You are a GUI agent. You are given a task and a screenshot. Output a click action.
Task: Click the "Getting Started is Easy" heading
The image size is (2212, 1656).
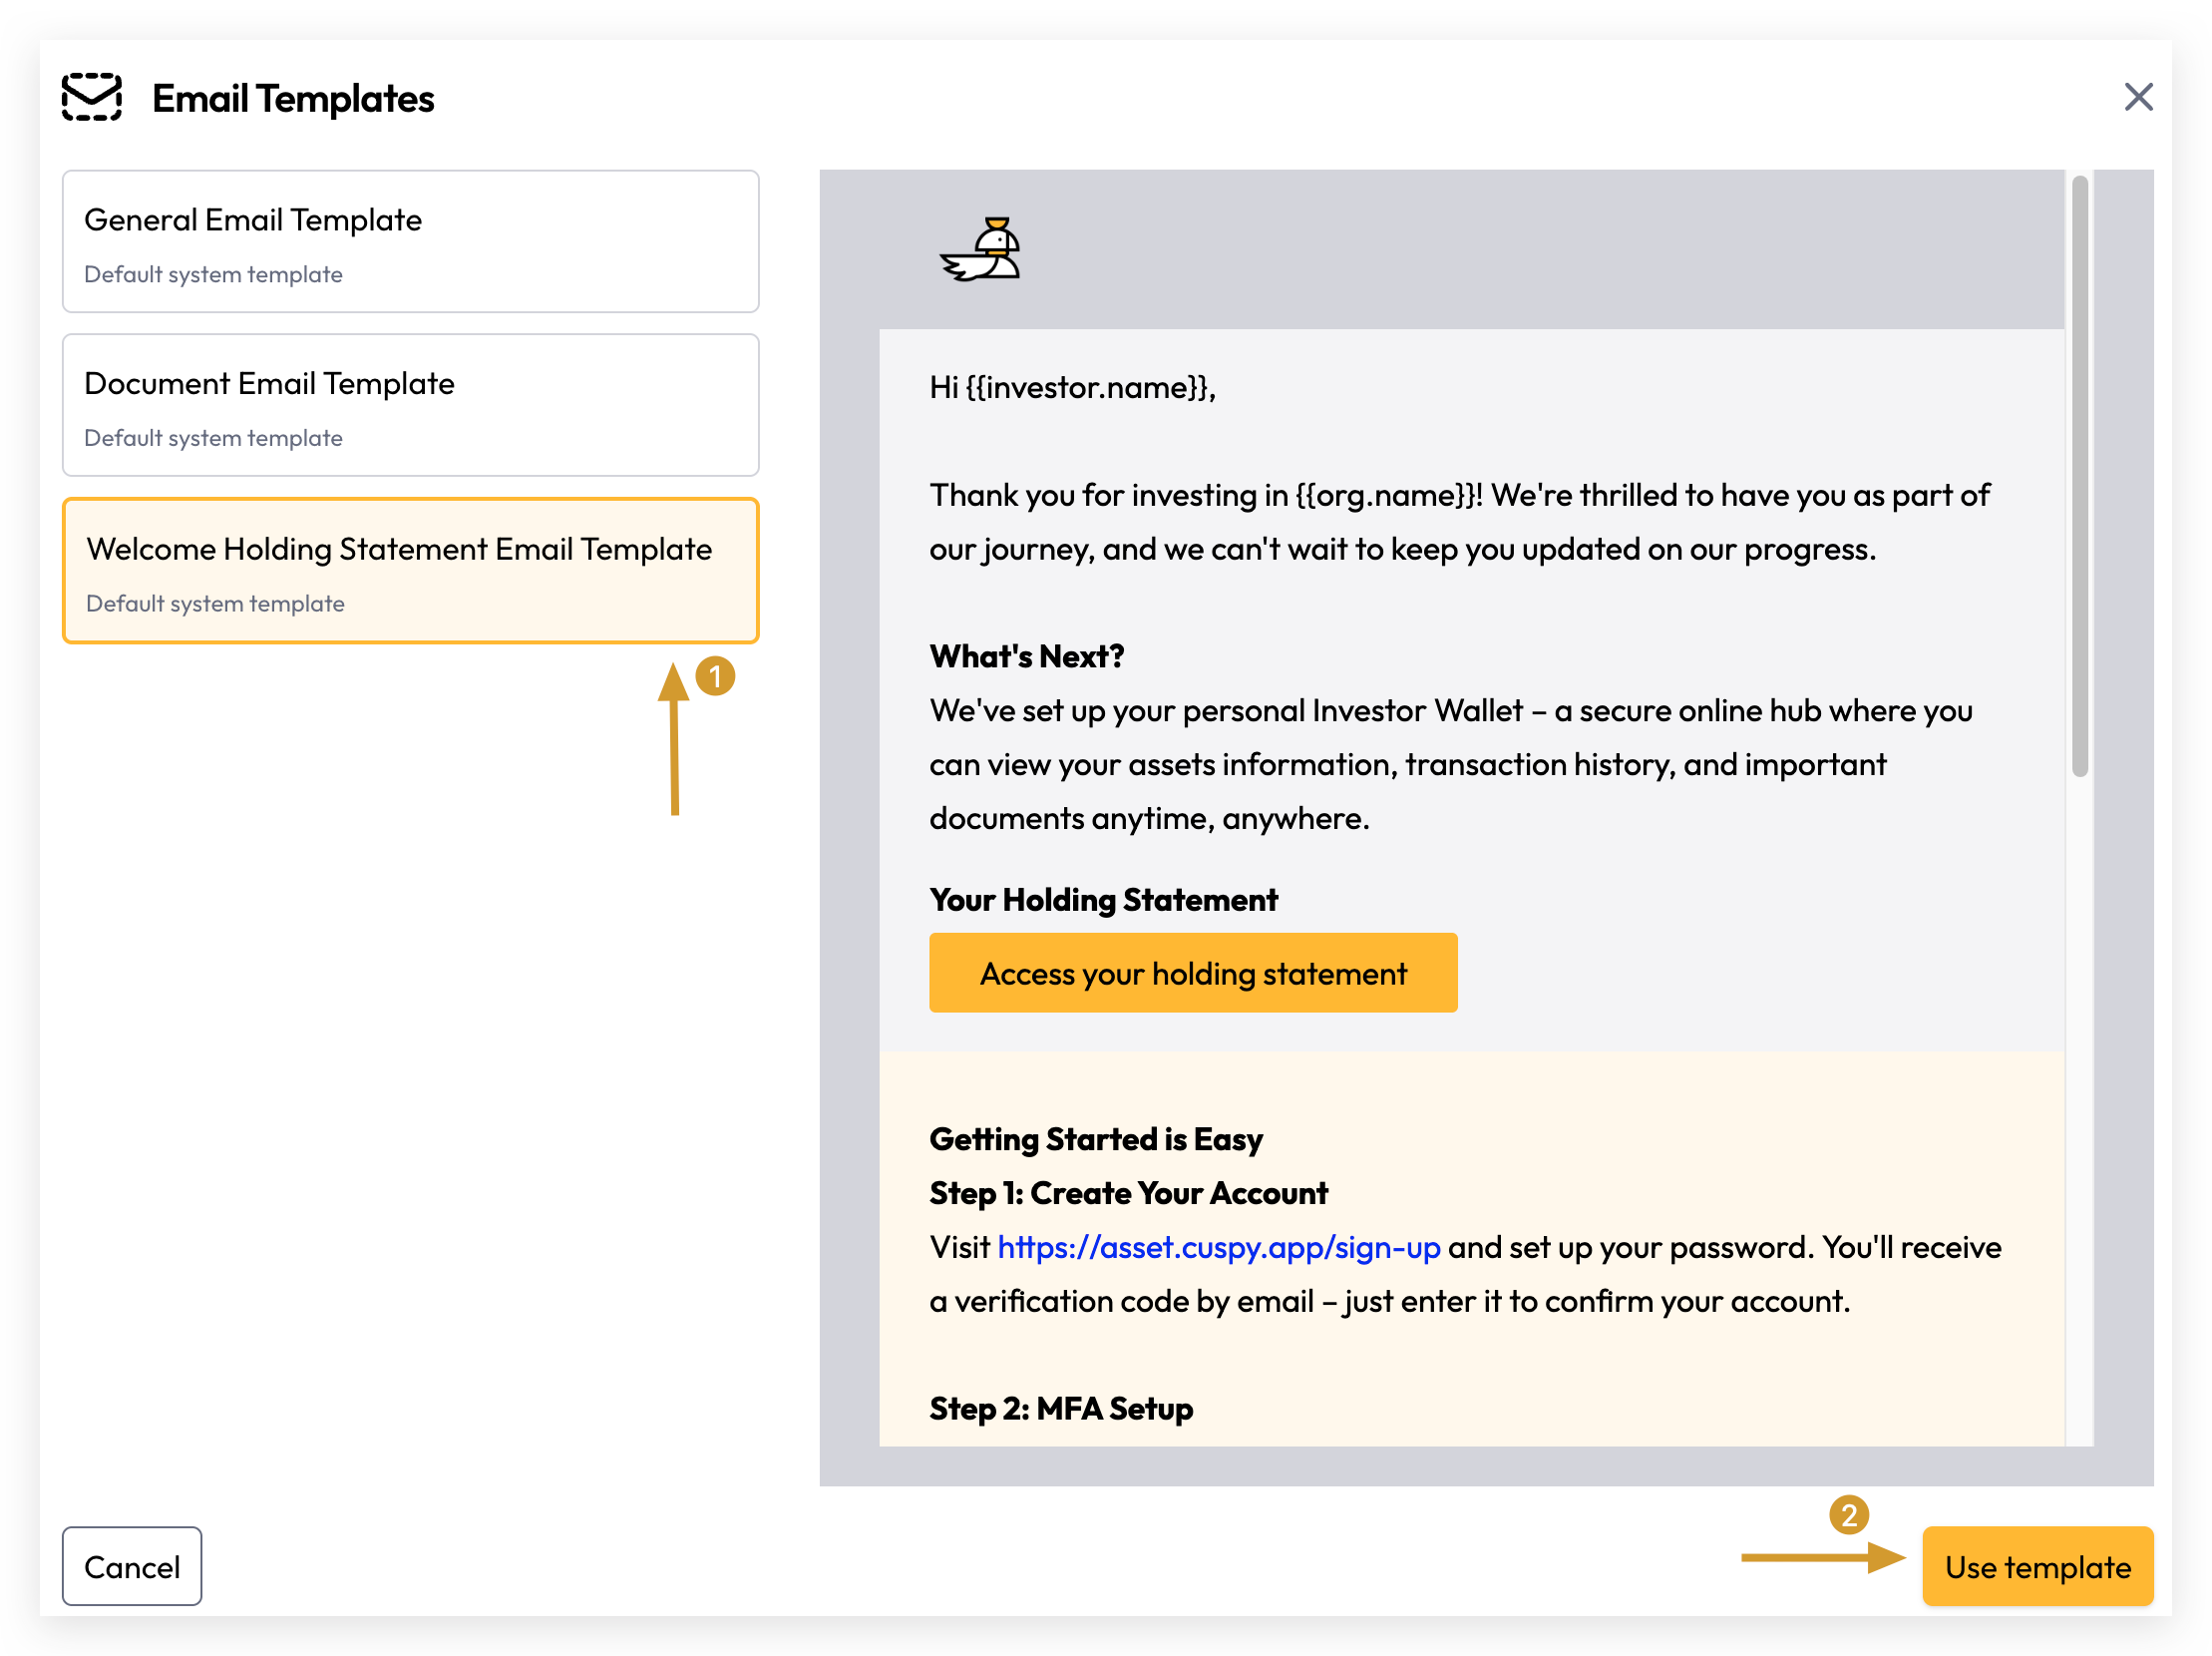point(1095,1139)
